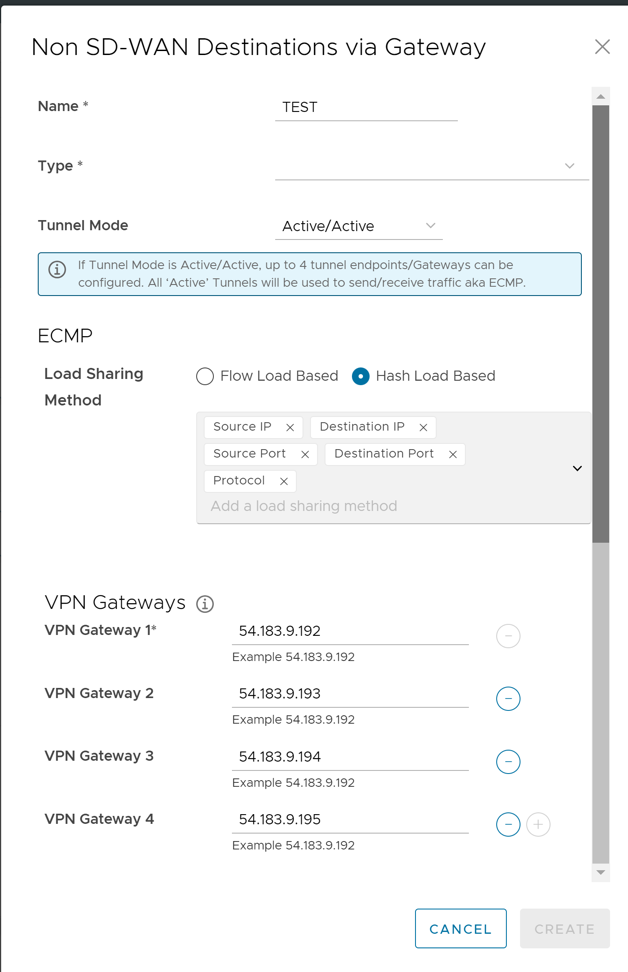Expand the load sharing method list
Screen dimensions: 628x972
(x=577, y=468)
